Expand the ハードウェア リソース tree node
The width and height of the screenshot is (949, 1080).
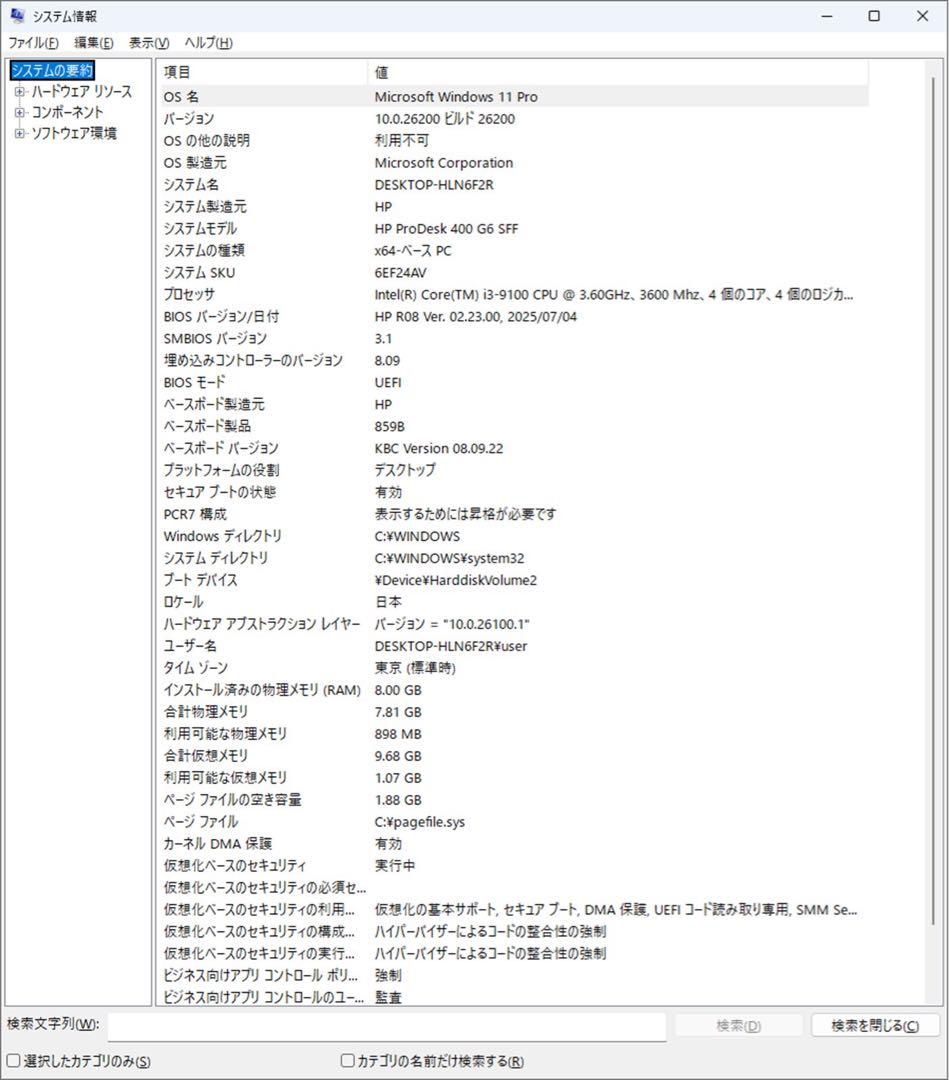pyautogui.click(x=19, y=92)
